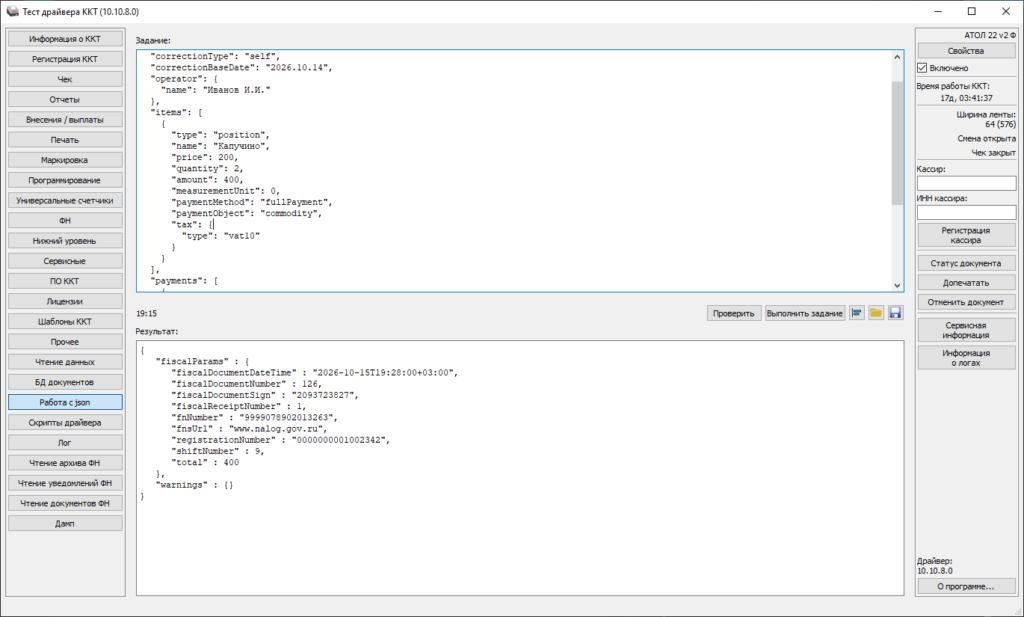
Task: Click the "fiscalDocumentNumber" line in the result
Action: (x=246, y=385)
